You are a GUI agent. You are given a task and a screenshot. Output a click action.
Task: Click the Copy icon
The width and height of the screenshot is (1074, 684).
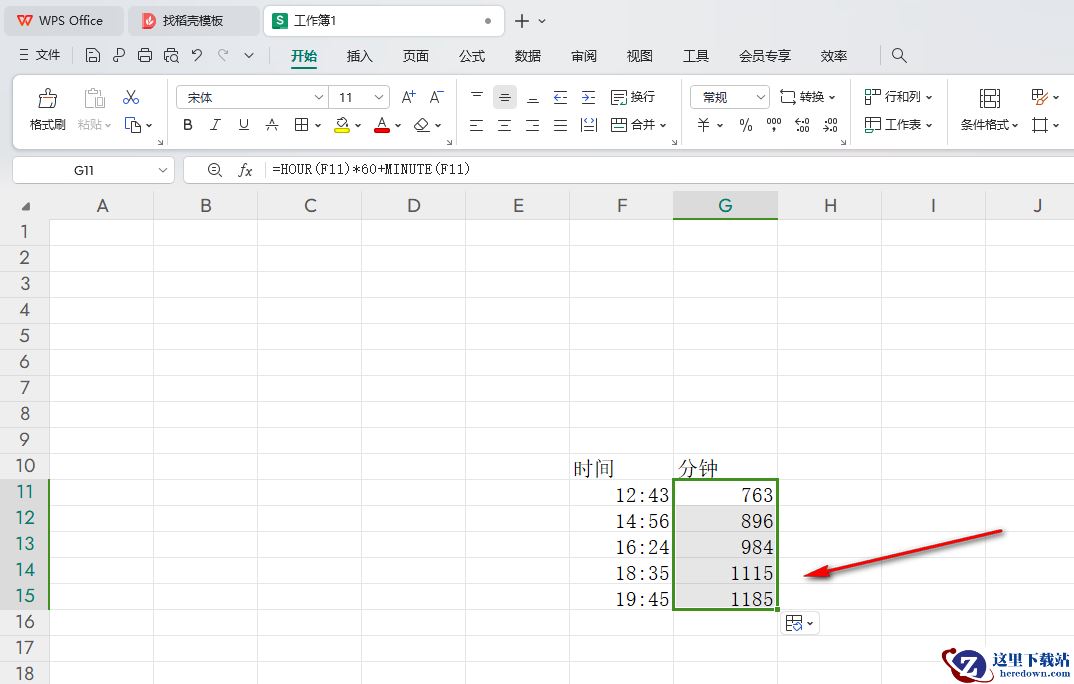(132, 125)
